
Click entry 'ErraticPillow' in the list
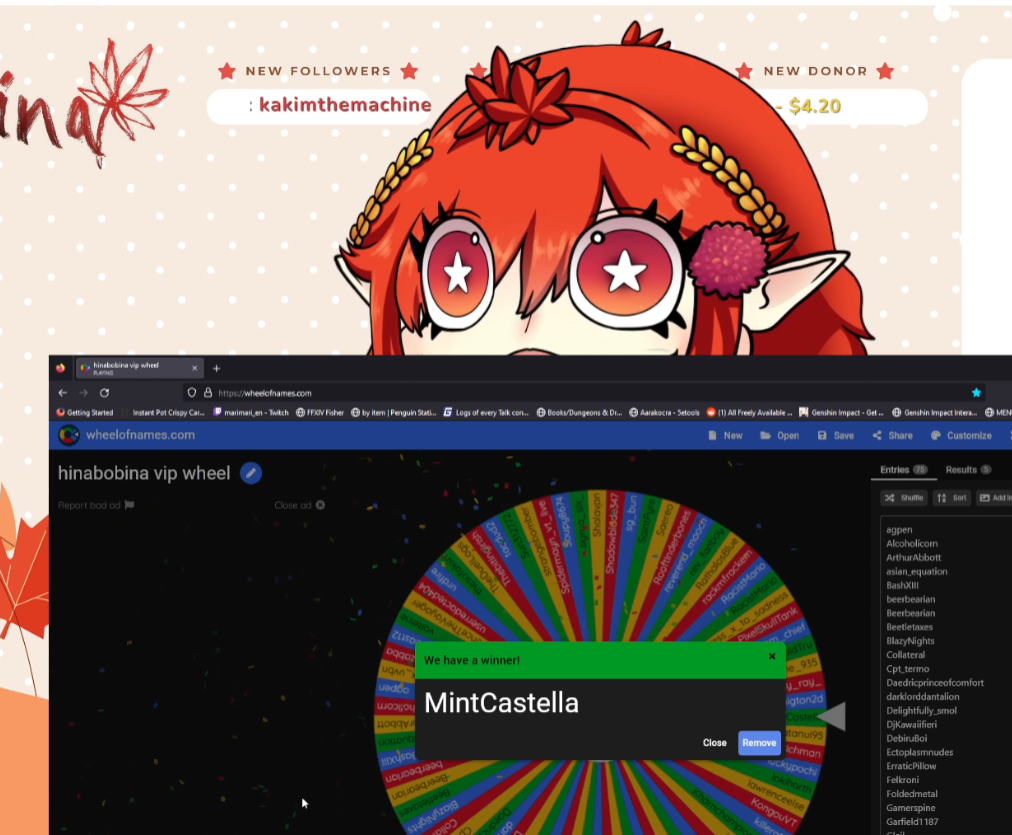(911, 766)
